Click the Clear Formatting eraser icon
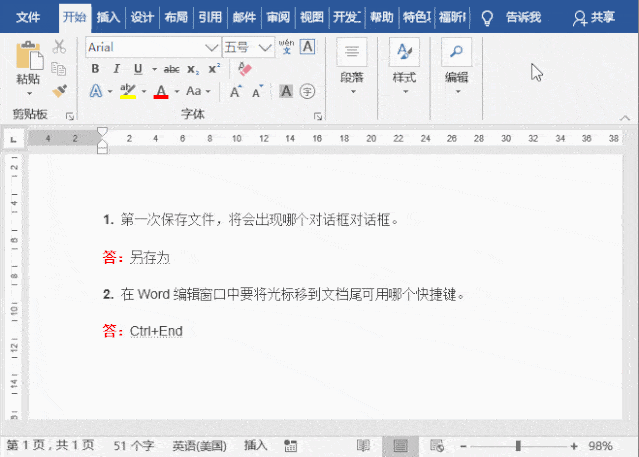This screenshot has width=639, height=457. [244, 69]
